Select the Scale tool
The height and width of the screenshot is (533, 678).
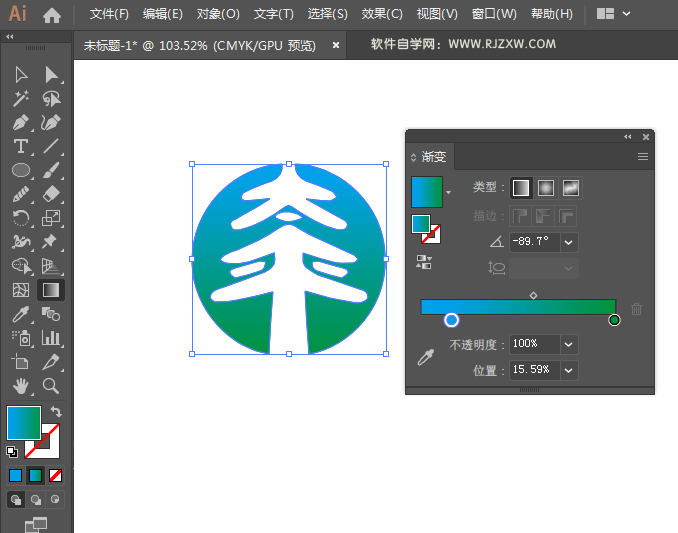[51, 218]
